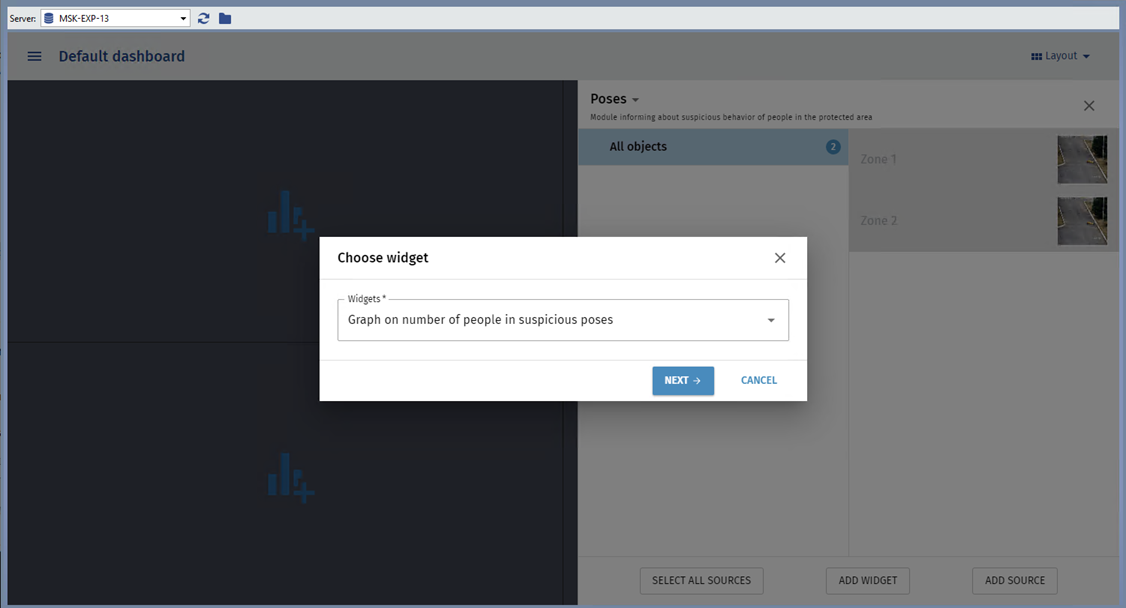This screenshot has height=608, width=1126.
Task: Click the refresh server icon
Action: (204, 18)
